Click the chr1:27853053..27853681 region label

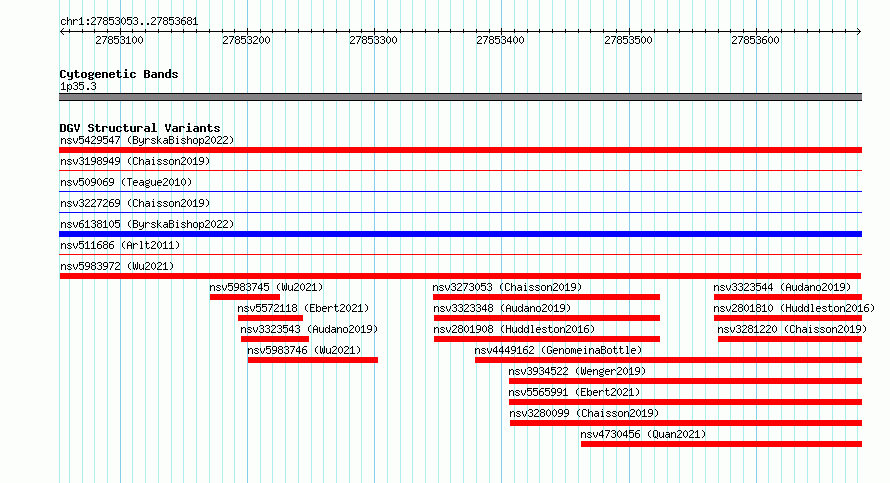129,21
